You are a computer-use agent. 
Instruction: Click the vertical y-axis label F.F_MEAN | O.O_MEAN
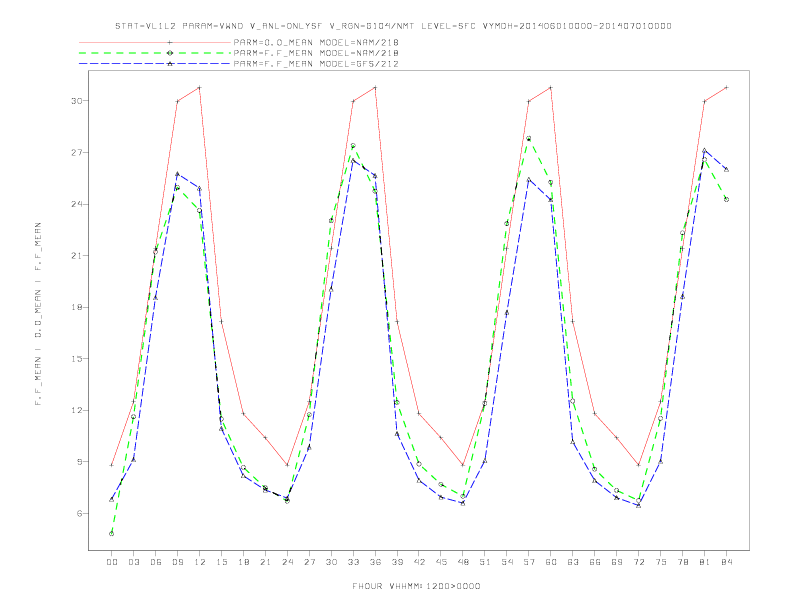38,314
